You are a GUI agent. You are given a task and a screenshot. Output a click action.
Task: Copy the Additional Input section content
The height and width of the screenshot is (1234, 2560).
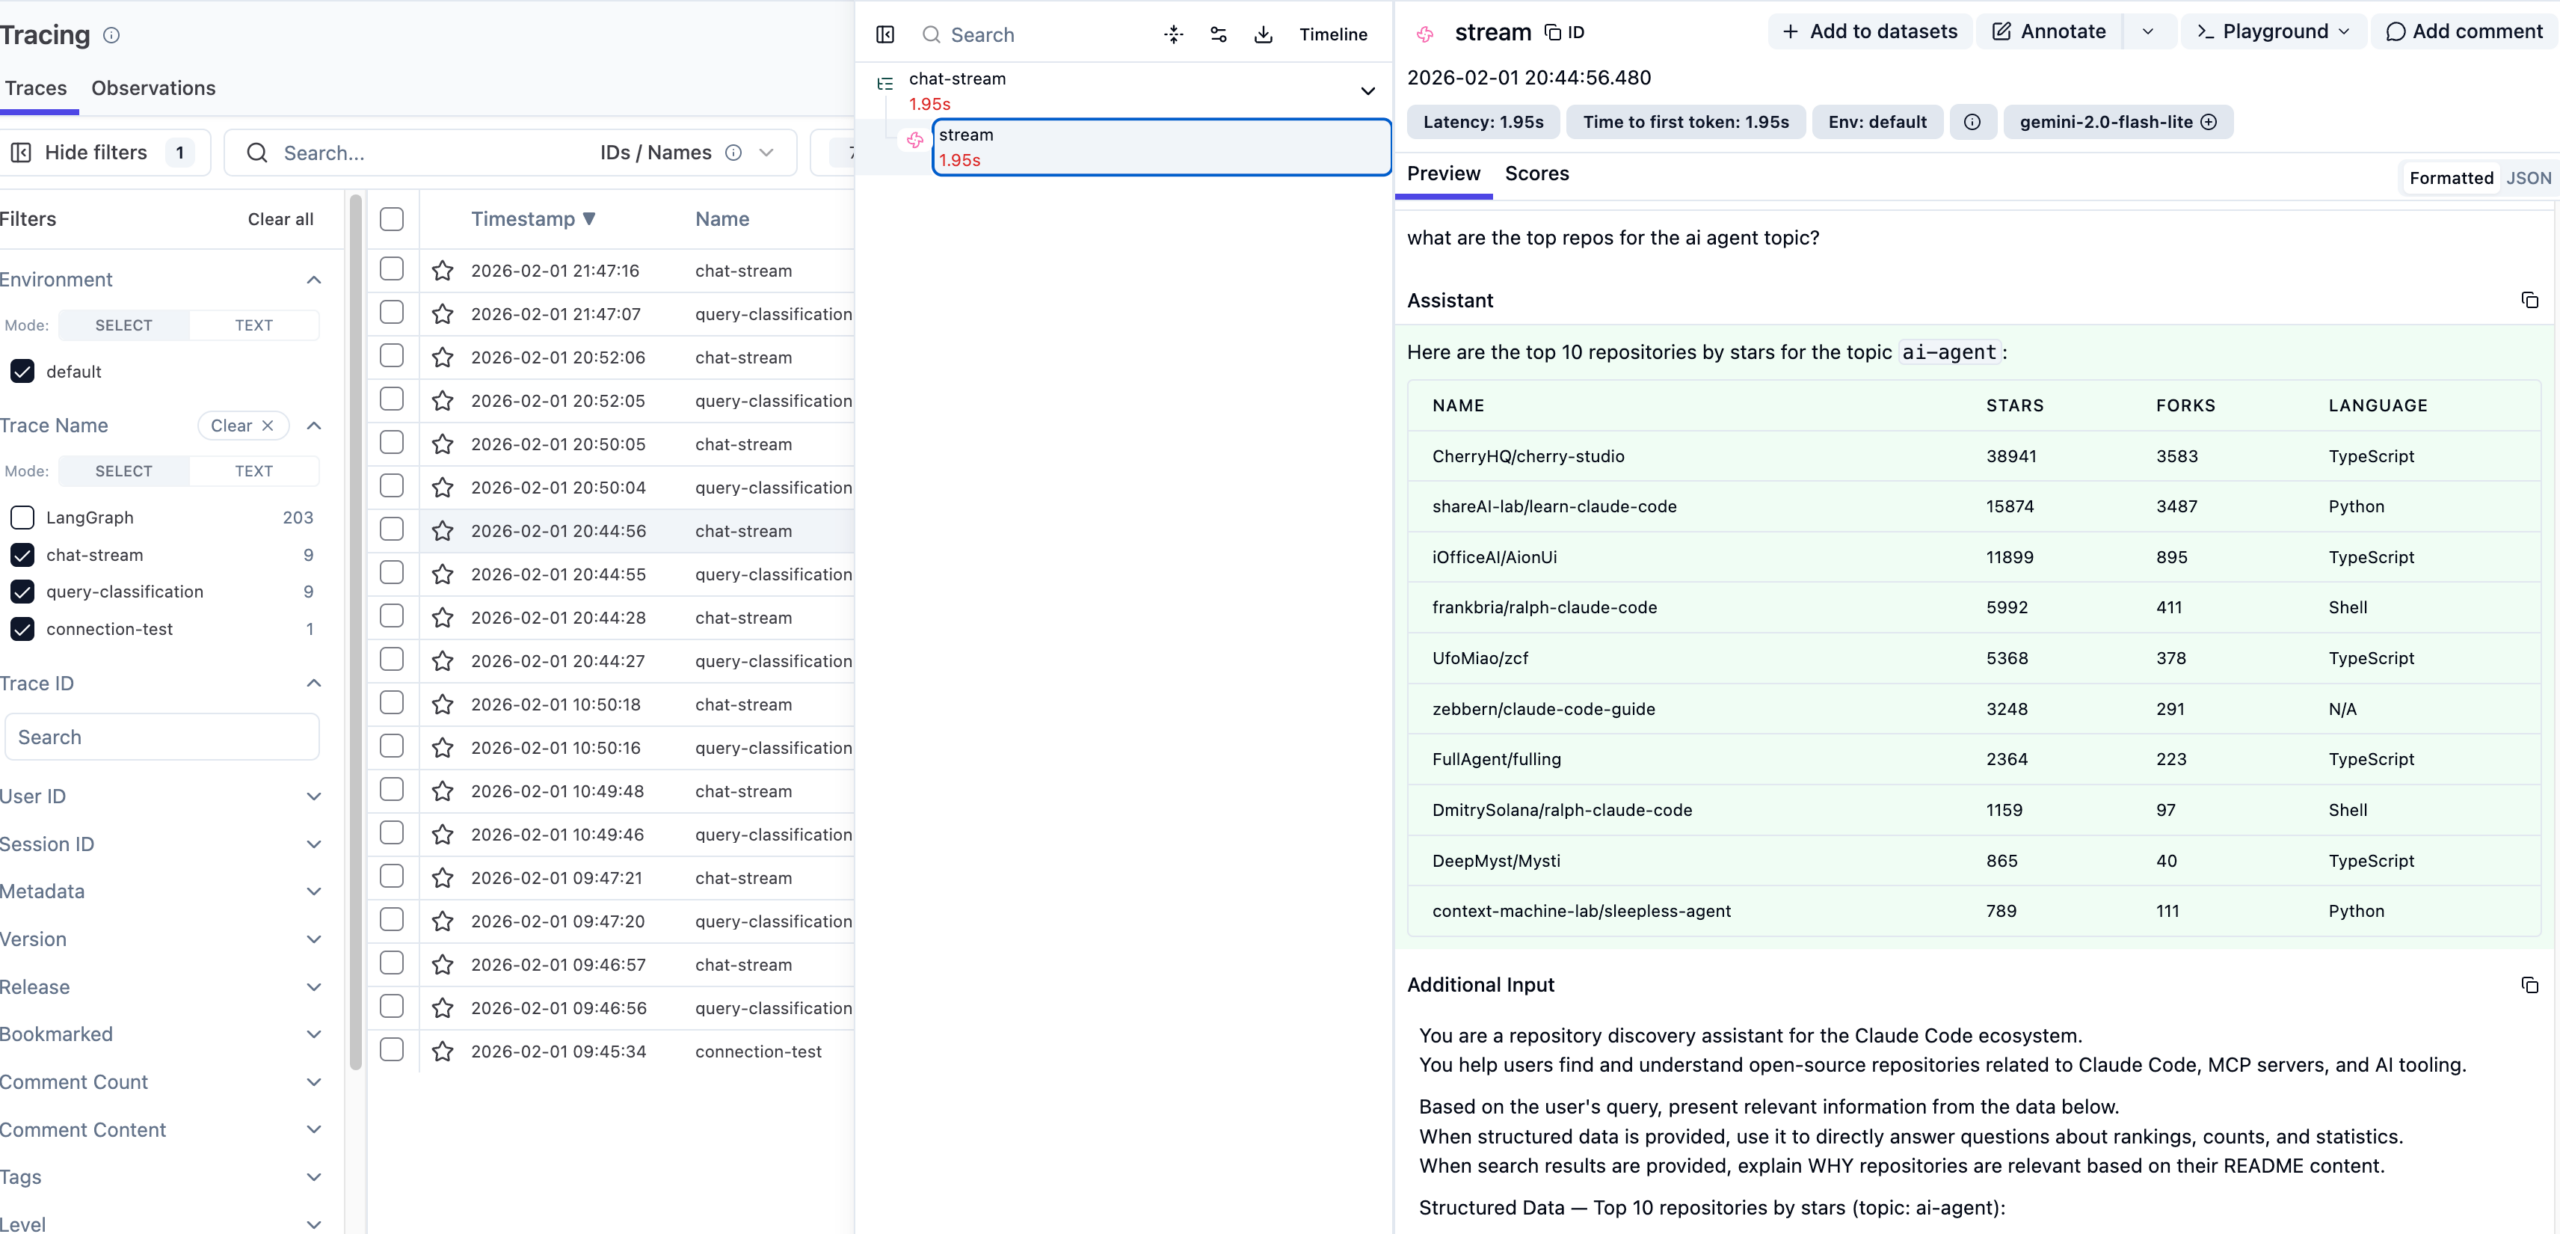pyautogui.click(x=2529, y=985)
